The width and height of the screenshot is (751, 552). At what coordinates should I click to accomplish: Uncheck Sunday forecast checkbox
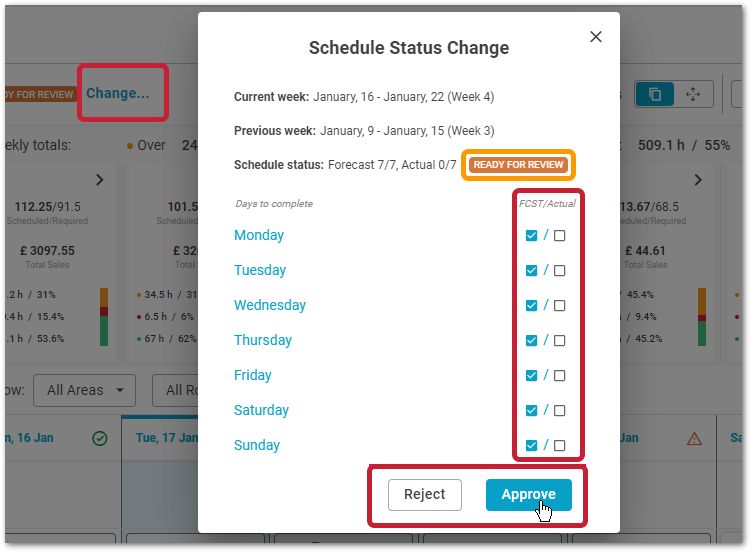click(x=531, y=445)
